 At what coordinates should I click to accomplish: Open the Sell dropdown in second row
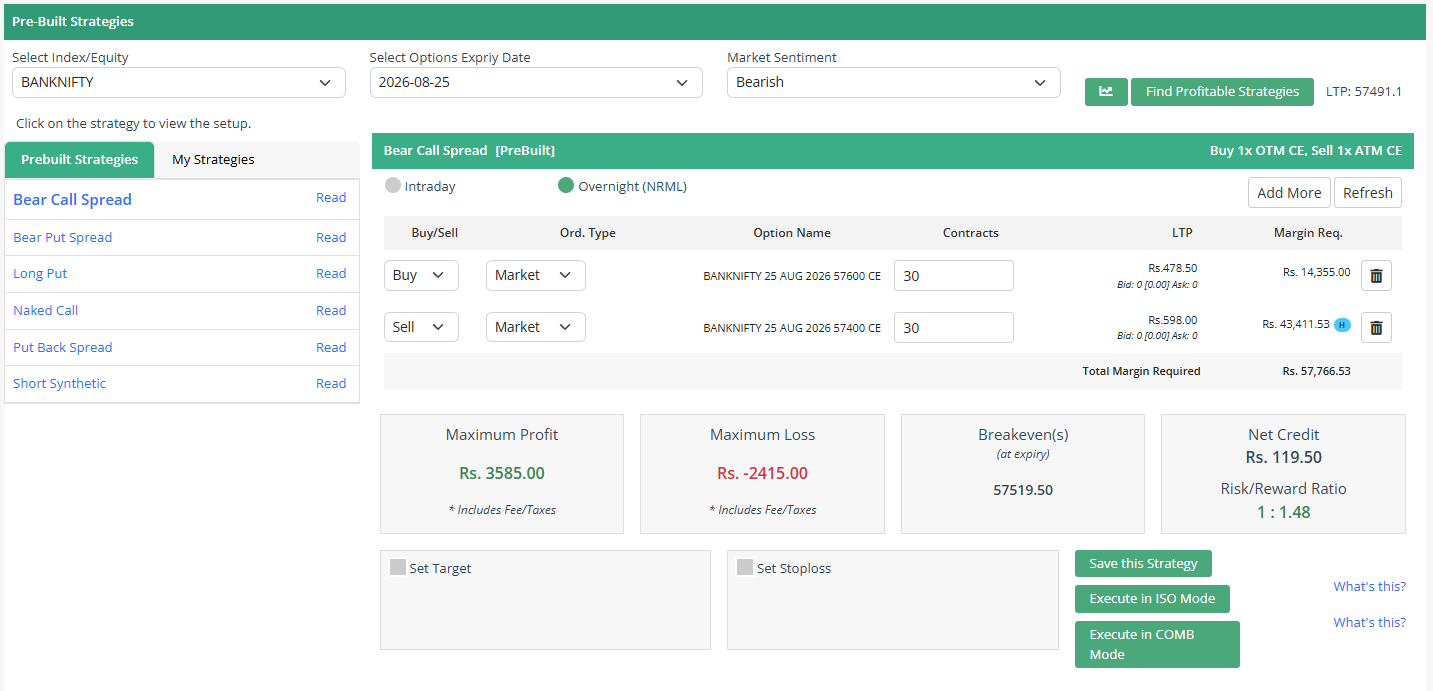pyautogui.click(x=421, y=327)
